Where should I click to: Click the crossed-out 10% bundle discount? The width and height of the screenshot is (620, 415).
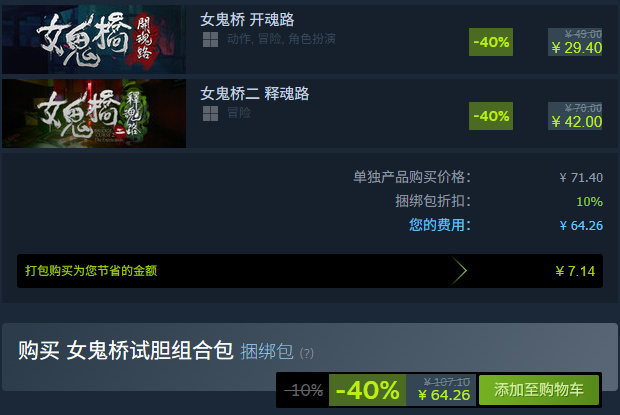[x=304, y=390]
